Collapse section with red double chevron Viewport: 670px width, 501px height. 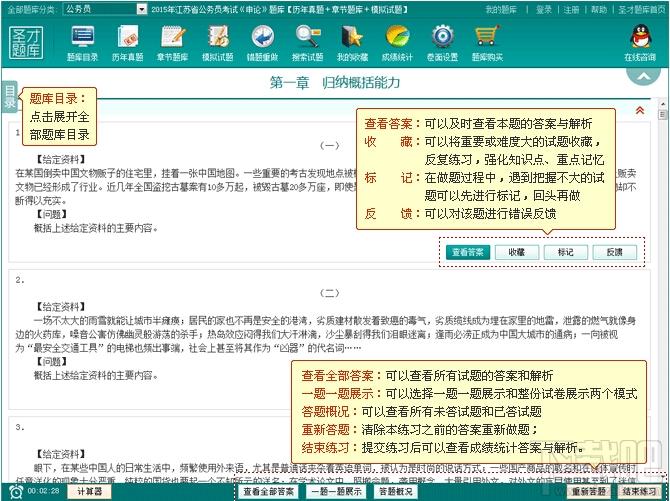tap(640, 110)
